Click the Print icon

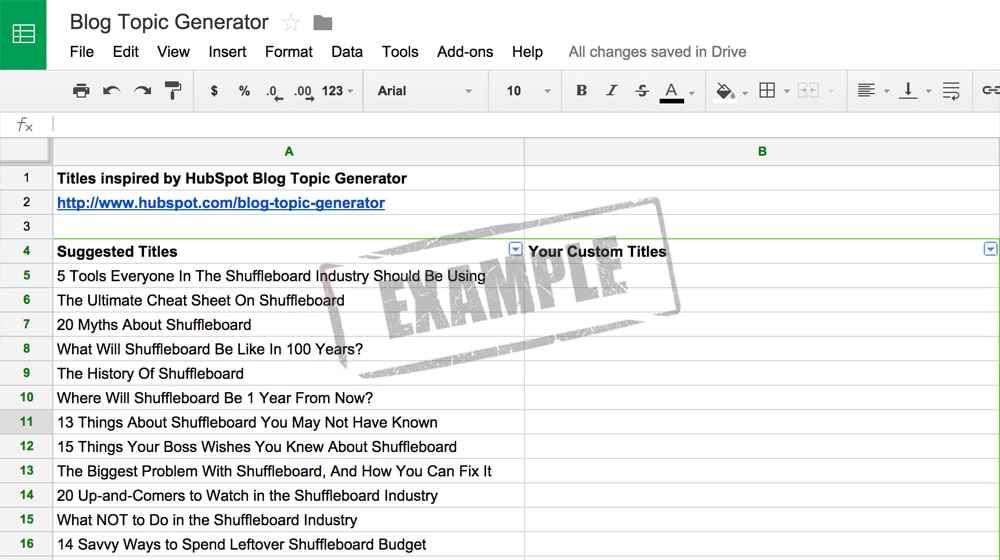pos(81,91)
